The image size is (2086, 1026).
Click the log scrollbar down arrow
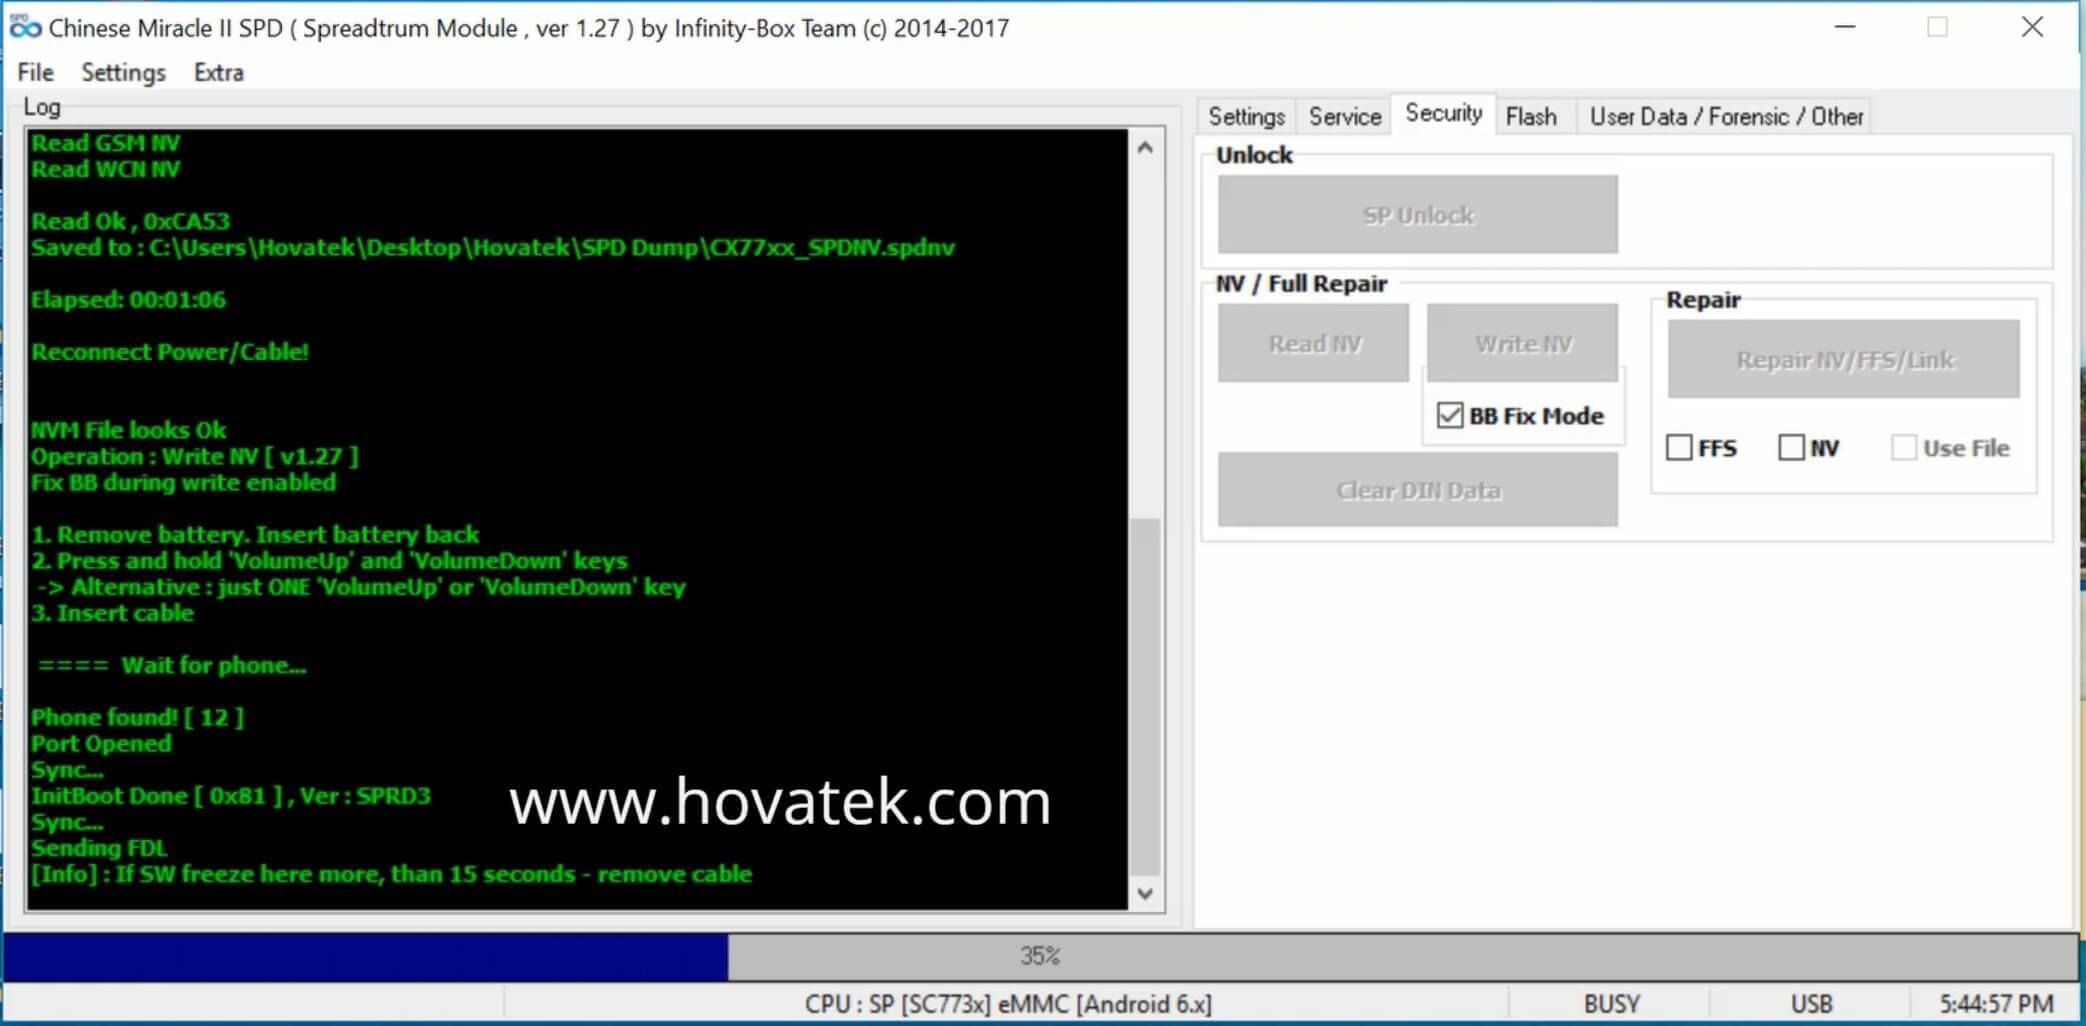pyautogui.click(x=1146, y=893)
